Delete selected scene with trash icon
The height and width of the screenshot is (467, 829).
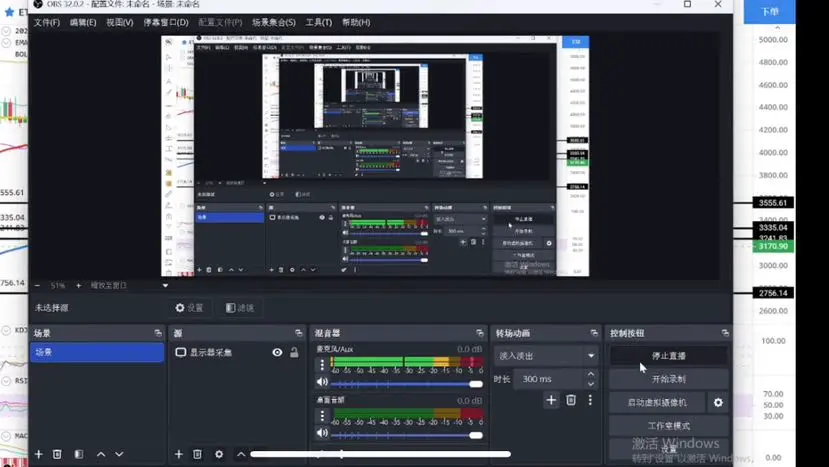point(57,454)
